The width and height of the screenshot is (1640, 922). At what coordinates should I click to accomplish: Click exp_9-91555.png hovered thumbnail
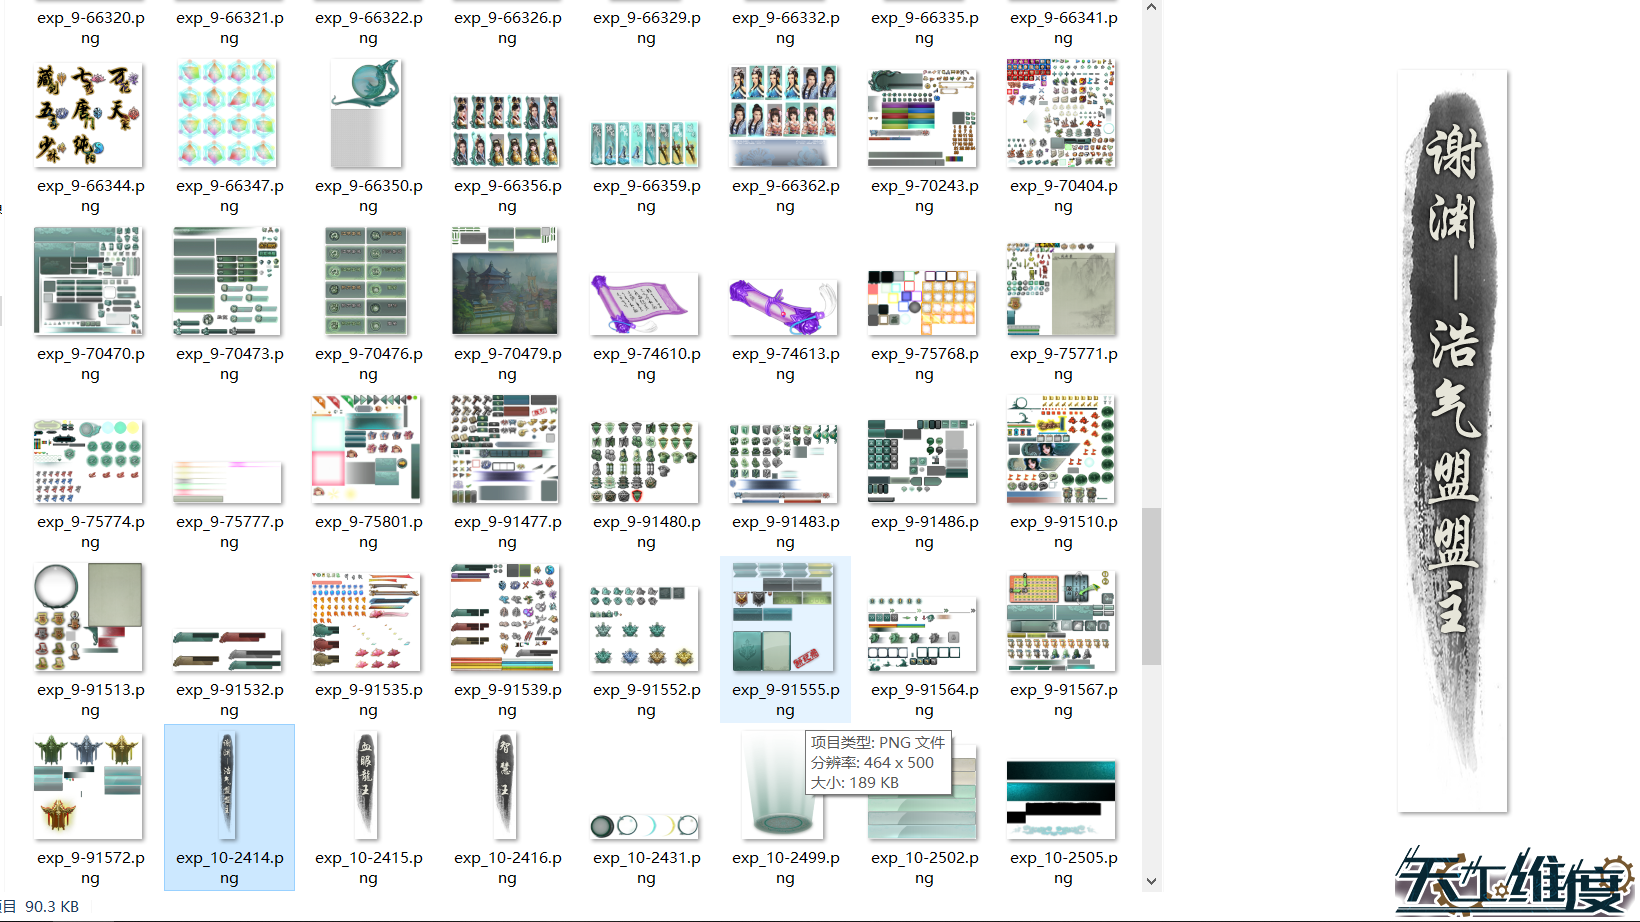[783, 617]
